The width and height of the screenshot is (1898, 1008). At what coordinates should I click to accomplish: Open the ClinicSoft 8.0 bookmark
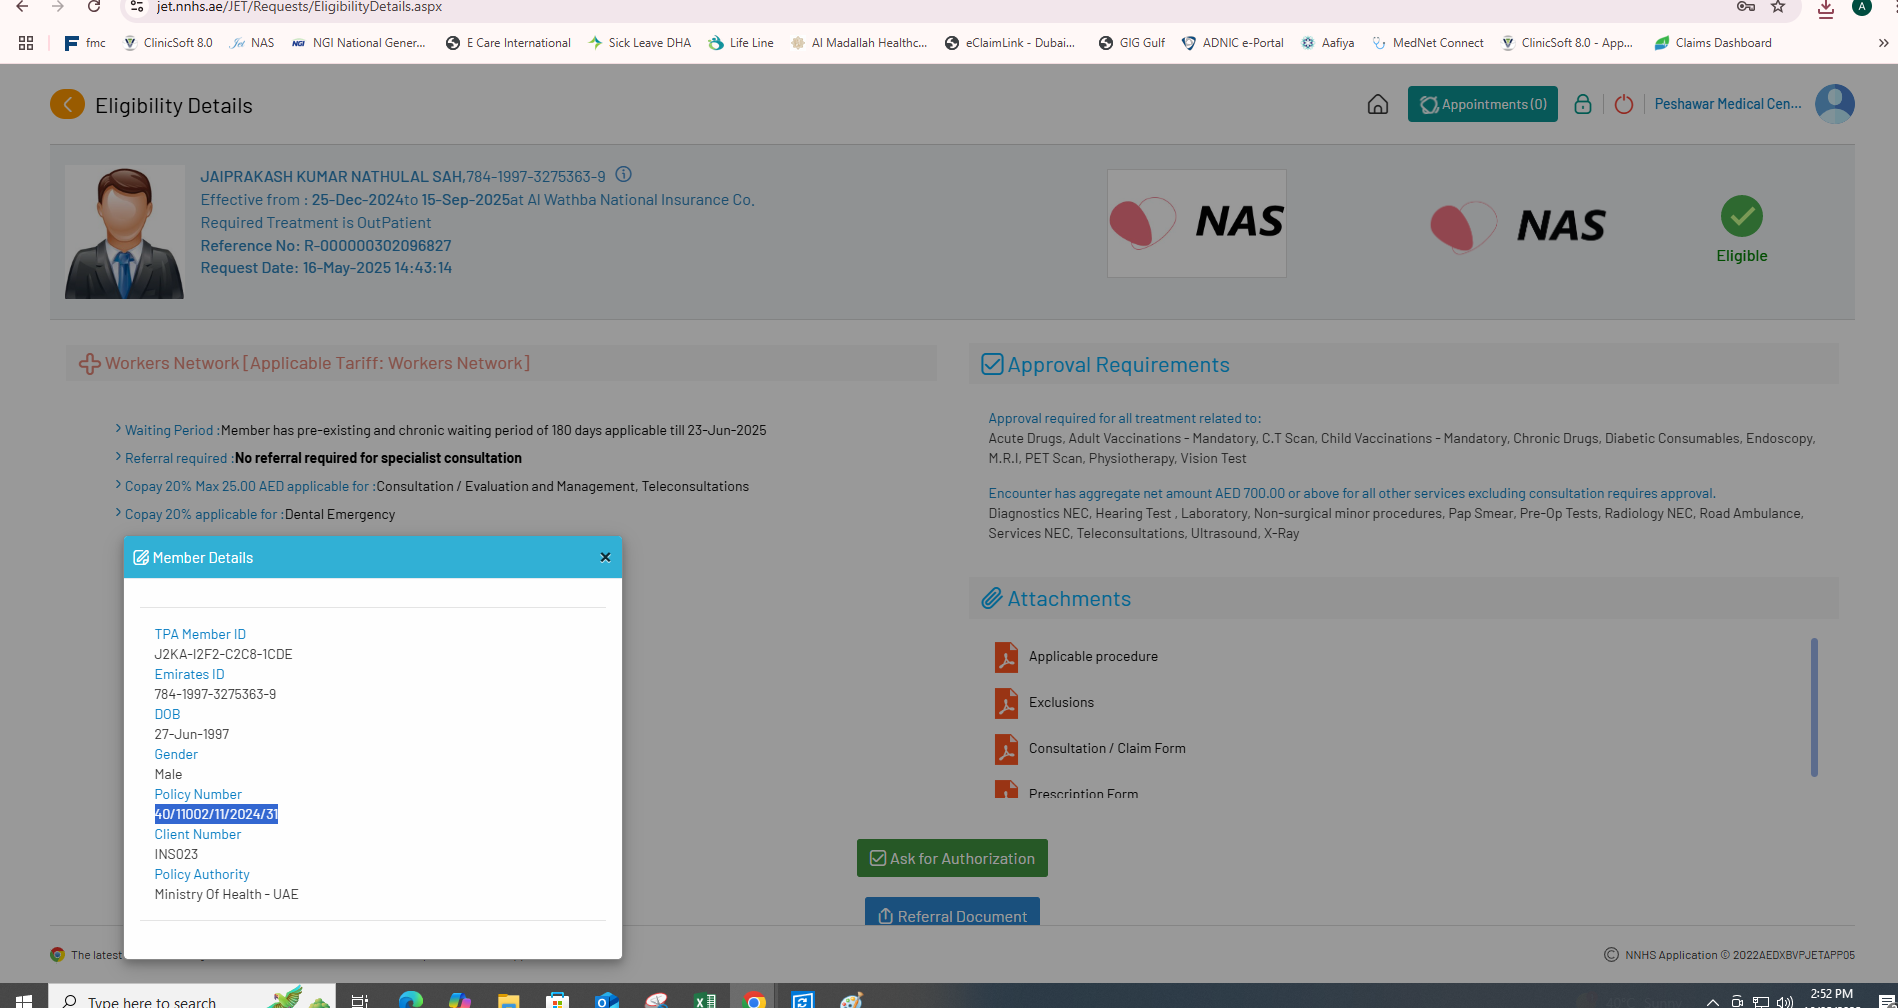(x=168, y=43)
